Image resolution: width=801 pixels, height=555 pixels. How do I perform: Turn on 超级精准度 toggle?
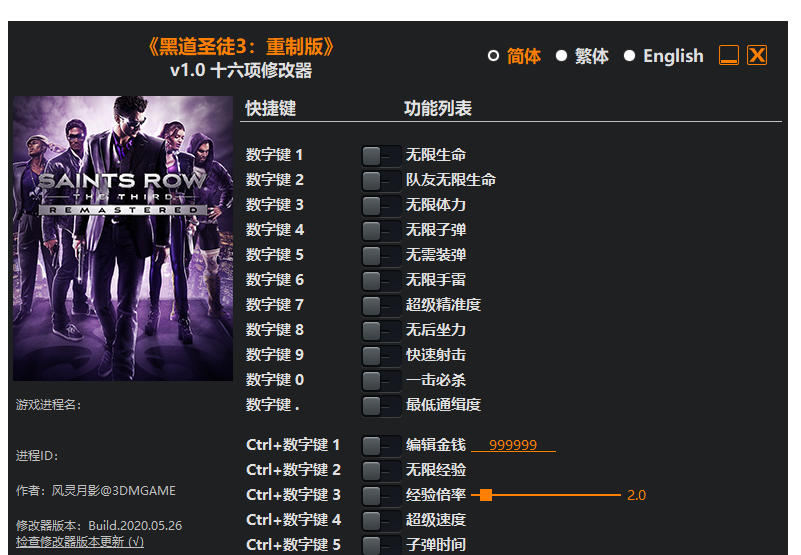tap(381, 306)
